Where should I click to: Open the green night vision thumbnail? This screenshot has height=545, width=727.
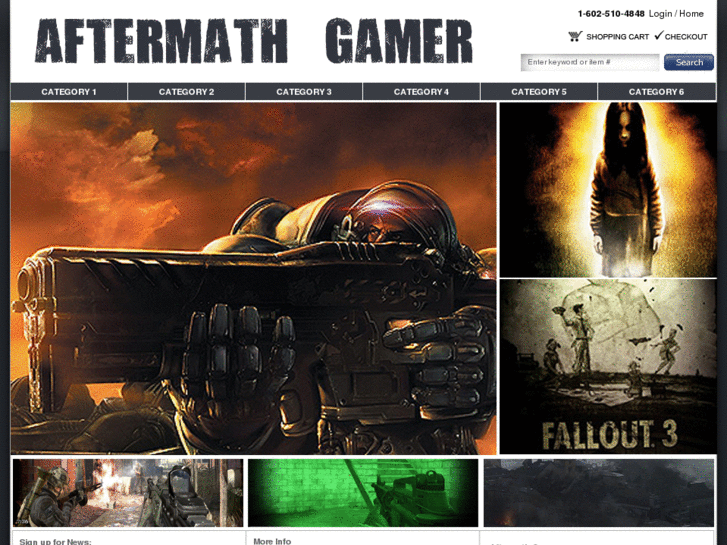[x=363, y=493]
